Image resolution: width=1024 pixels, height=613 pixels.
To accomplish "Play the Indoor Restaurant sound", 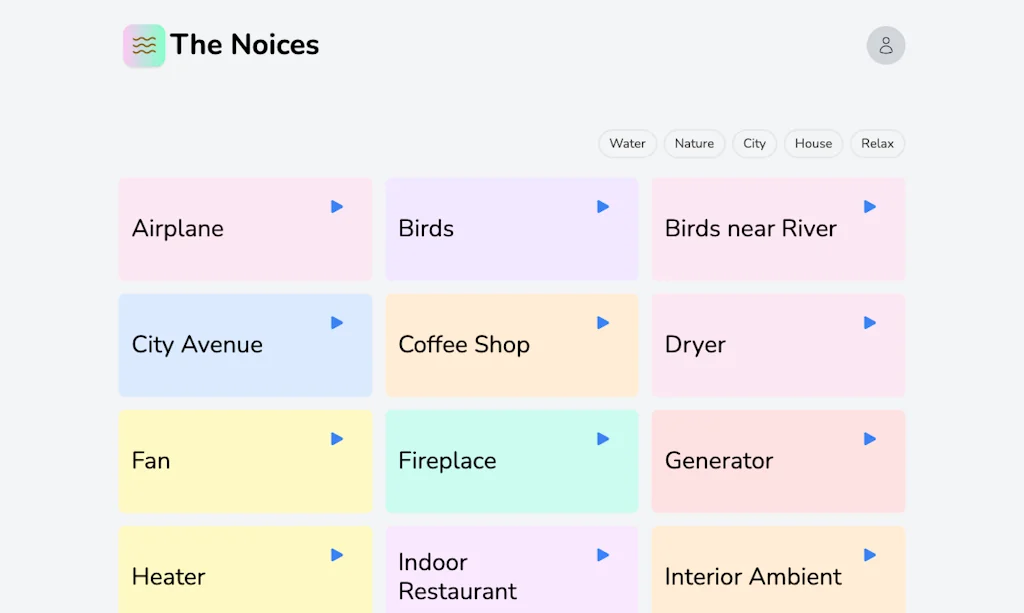I will click(x=602, y=555).
